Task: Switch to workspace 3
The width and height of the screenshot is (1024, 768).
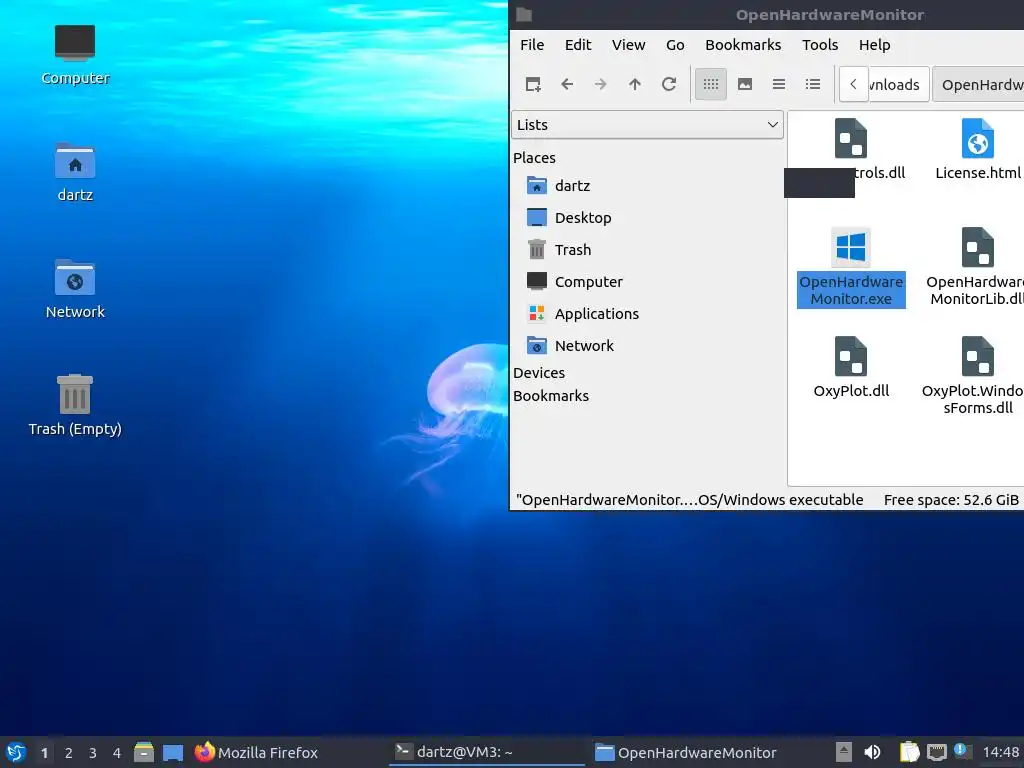Action: 93,753
